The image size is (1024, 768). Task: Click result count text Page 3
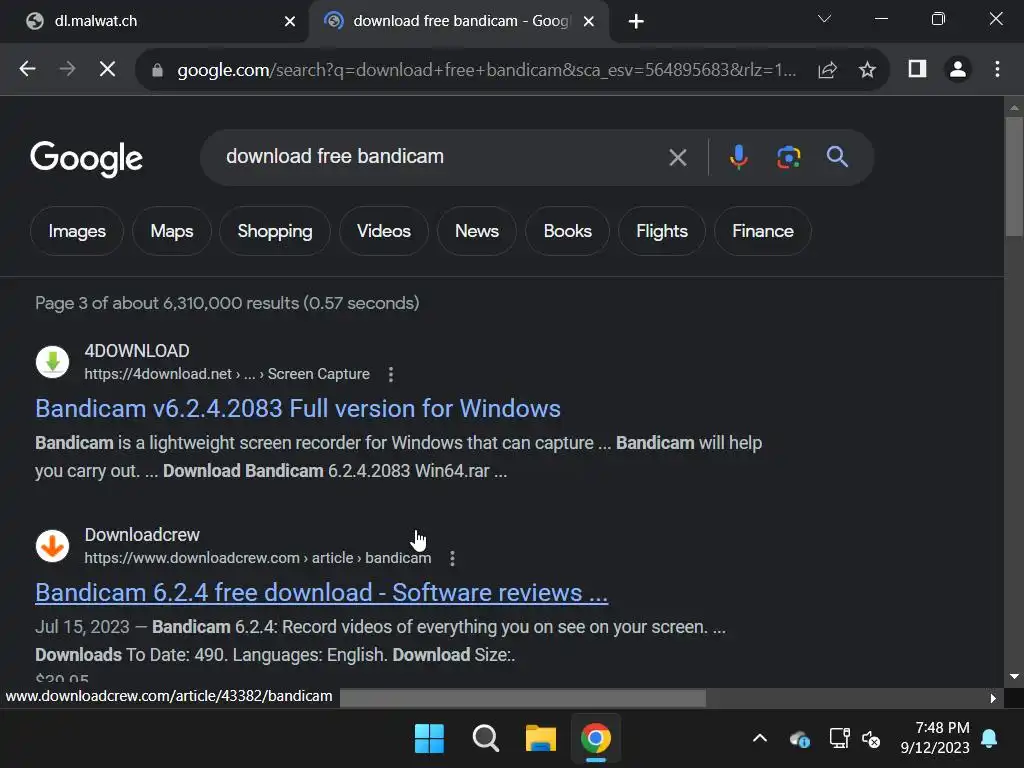227,303
